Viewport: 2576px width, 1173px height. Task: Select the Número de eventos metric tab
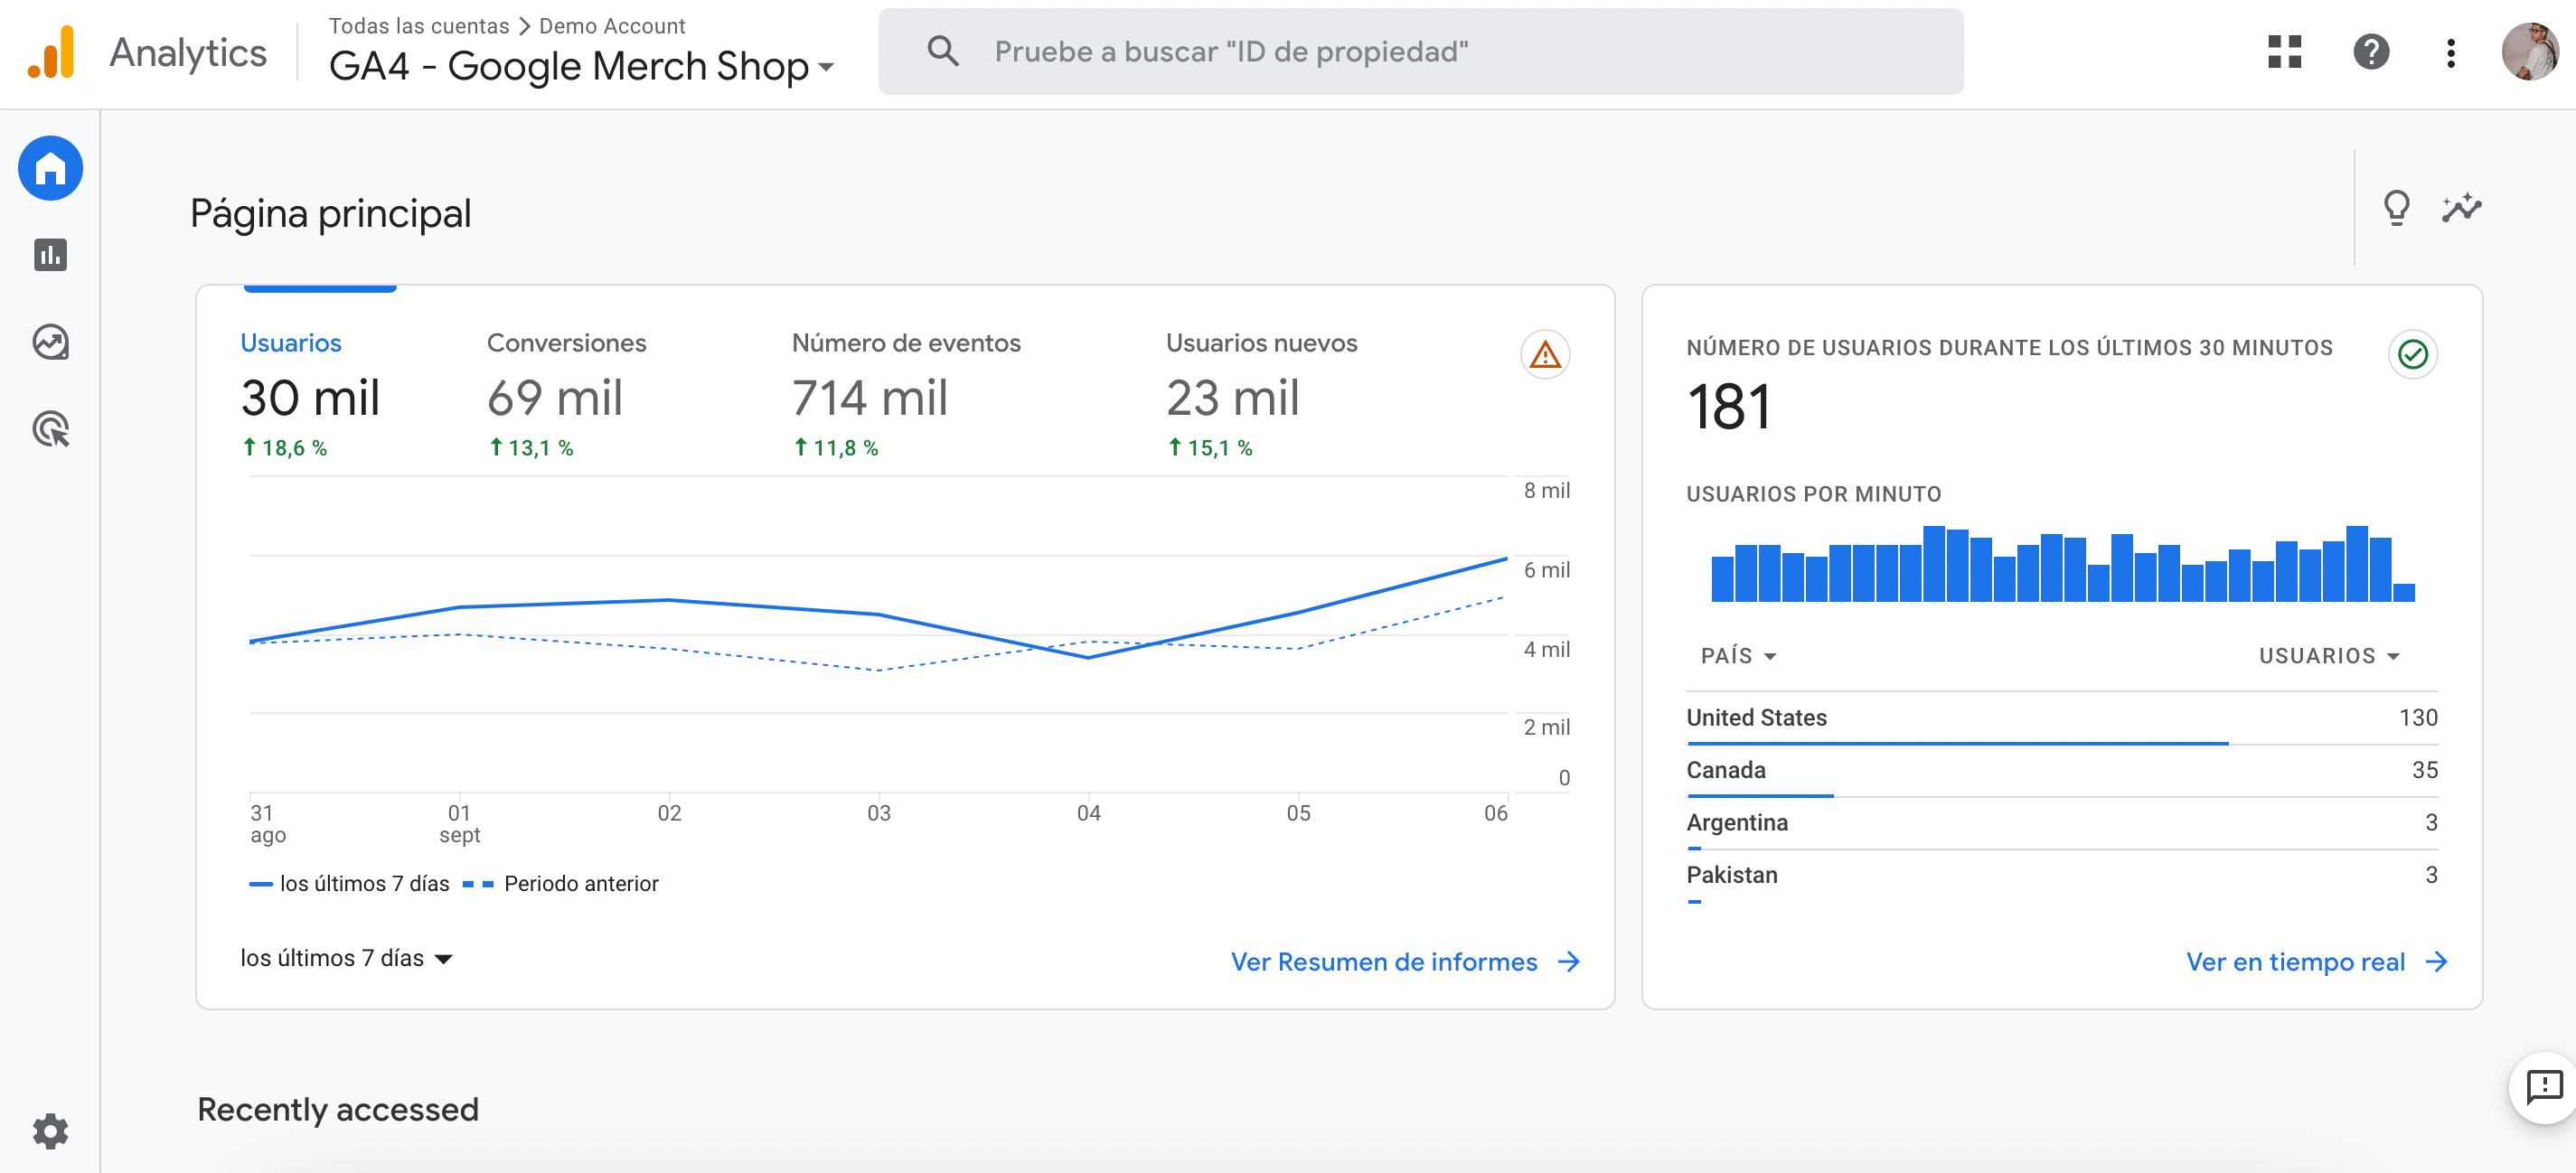(x=906, y=397)
